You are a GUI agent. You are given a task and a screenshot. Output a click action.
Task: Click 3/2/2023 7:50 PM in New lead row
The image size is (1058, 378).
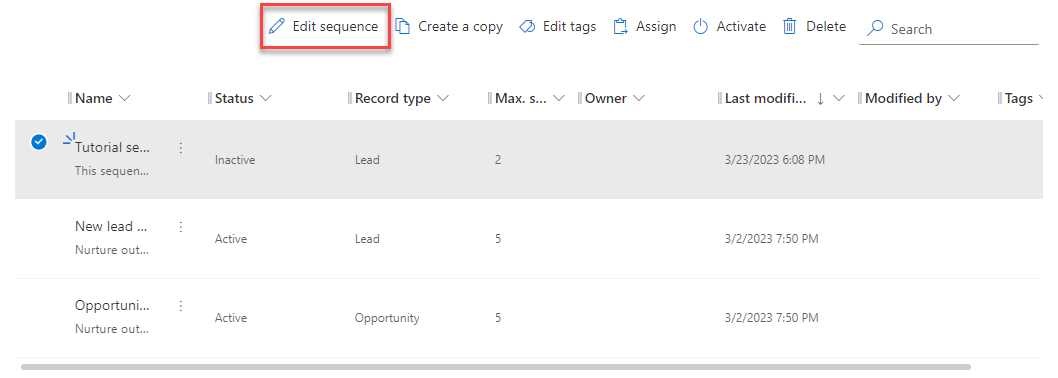771,239
